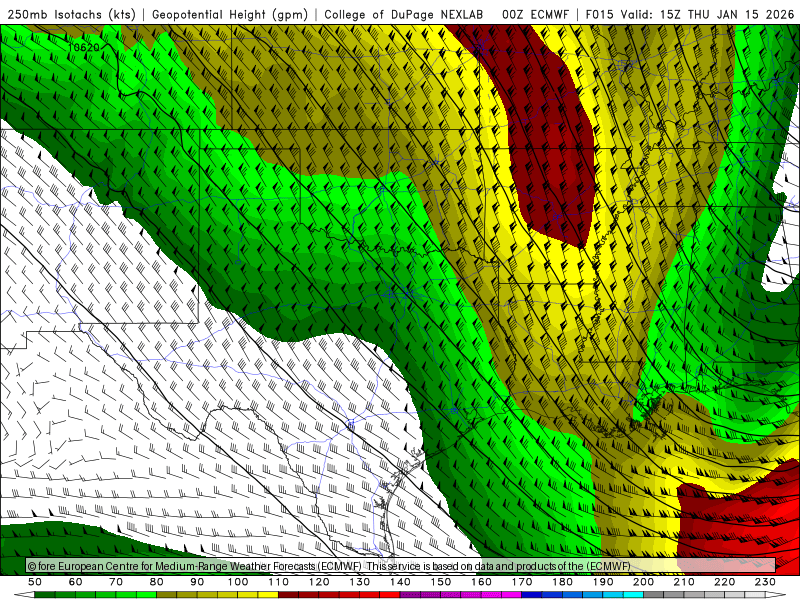Click the 150 value on the color scale

441,582
